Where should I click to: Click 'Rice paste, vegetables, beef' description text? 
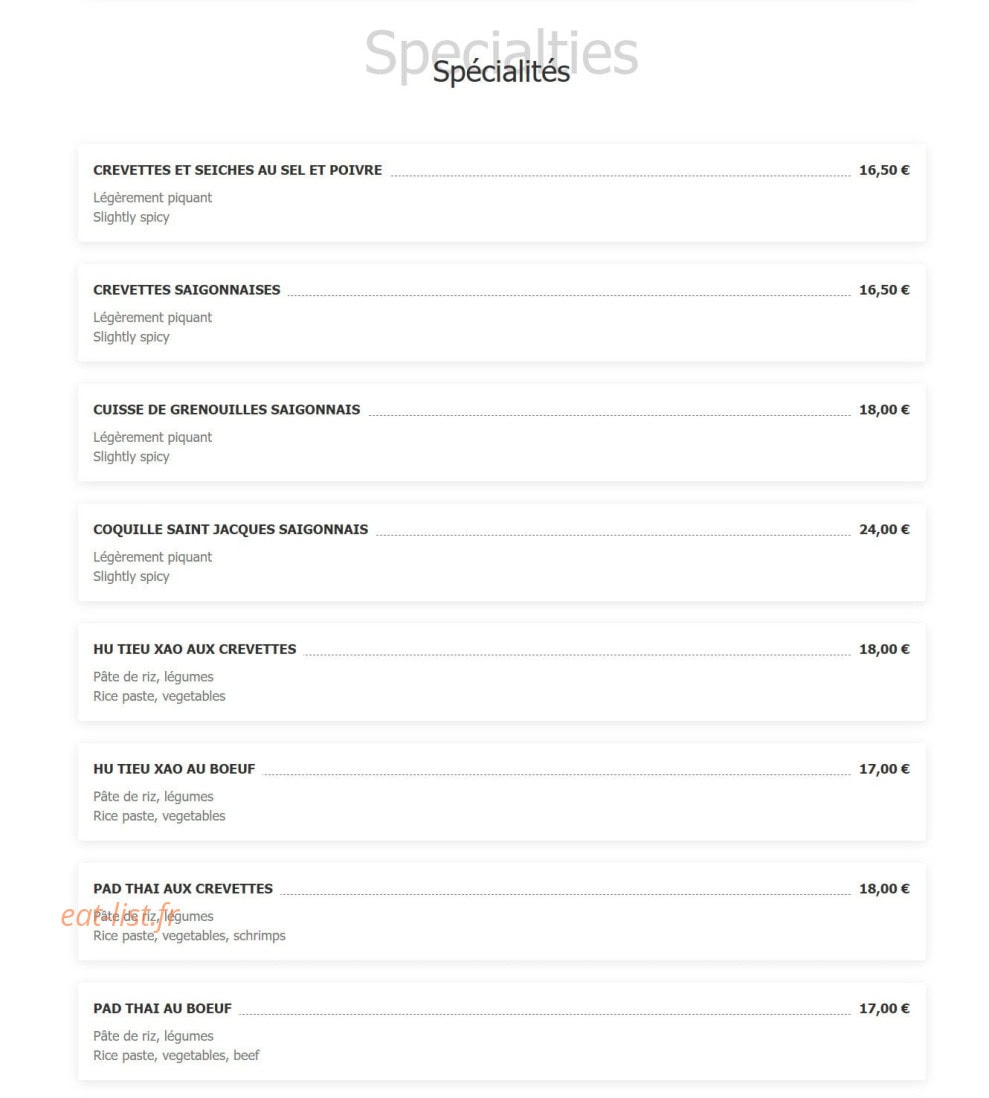point(176,1055)
